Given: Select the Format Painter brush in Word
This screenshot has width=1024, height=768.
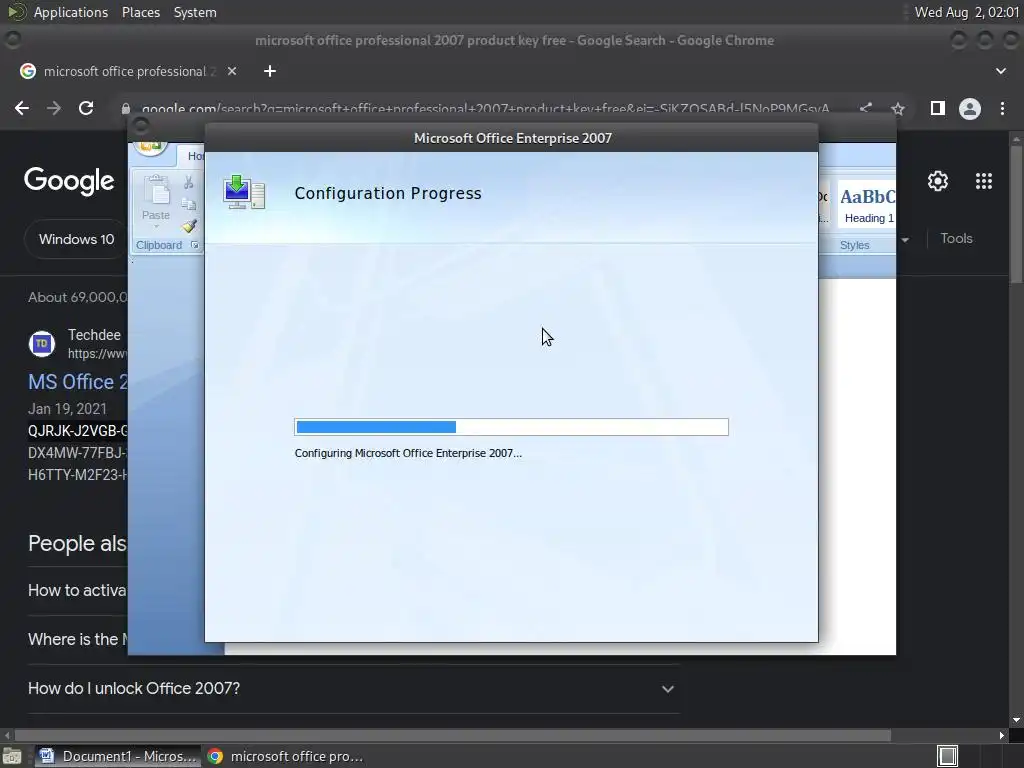Looking at the screenshot, I should point(189,226).
